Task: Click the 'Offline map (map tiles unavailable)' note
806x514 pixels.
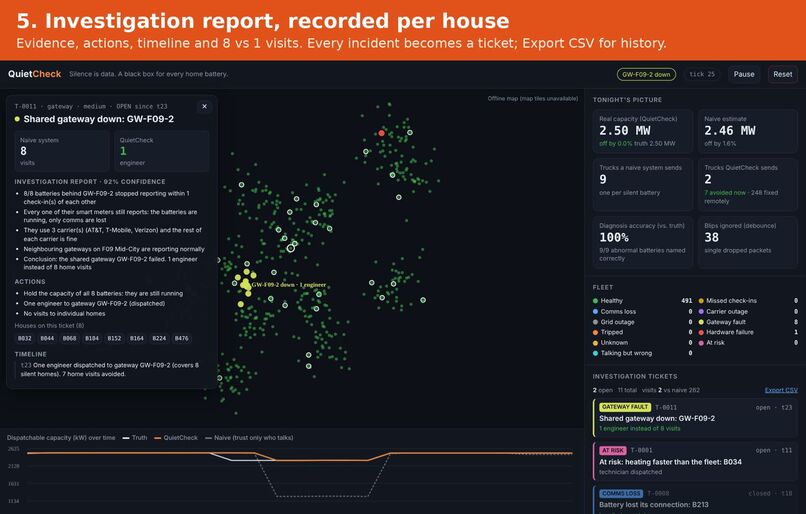Action: pyautogui.click(x=533, y=98)
